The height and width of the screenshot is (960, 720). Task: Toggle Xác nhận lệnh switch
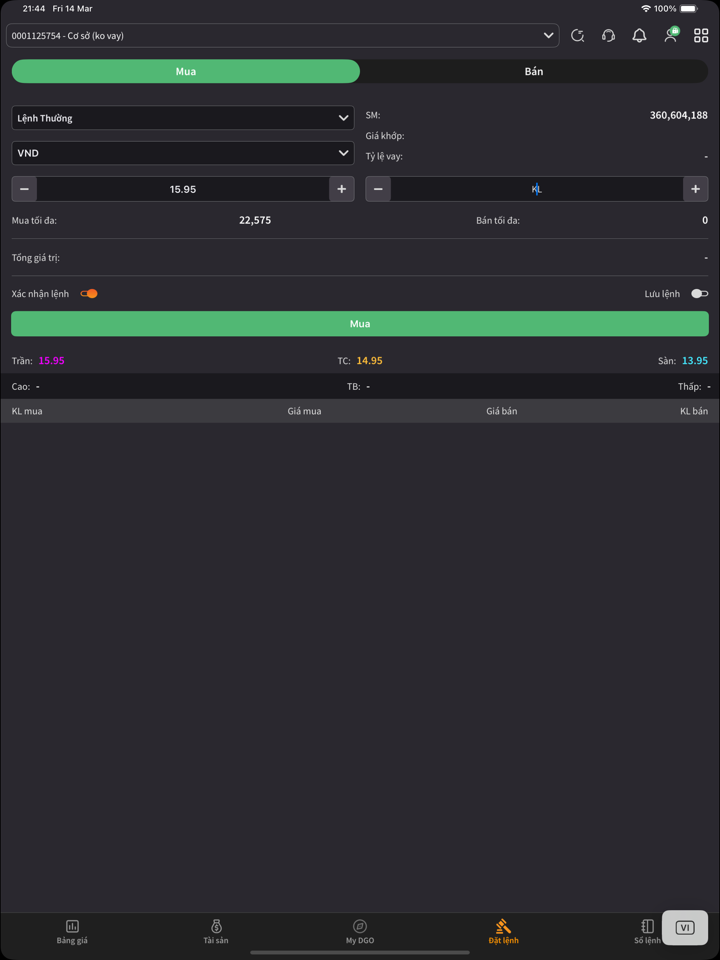point(89,294)
